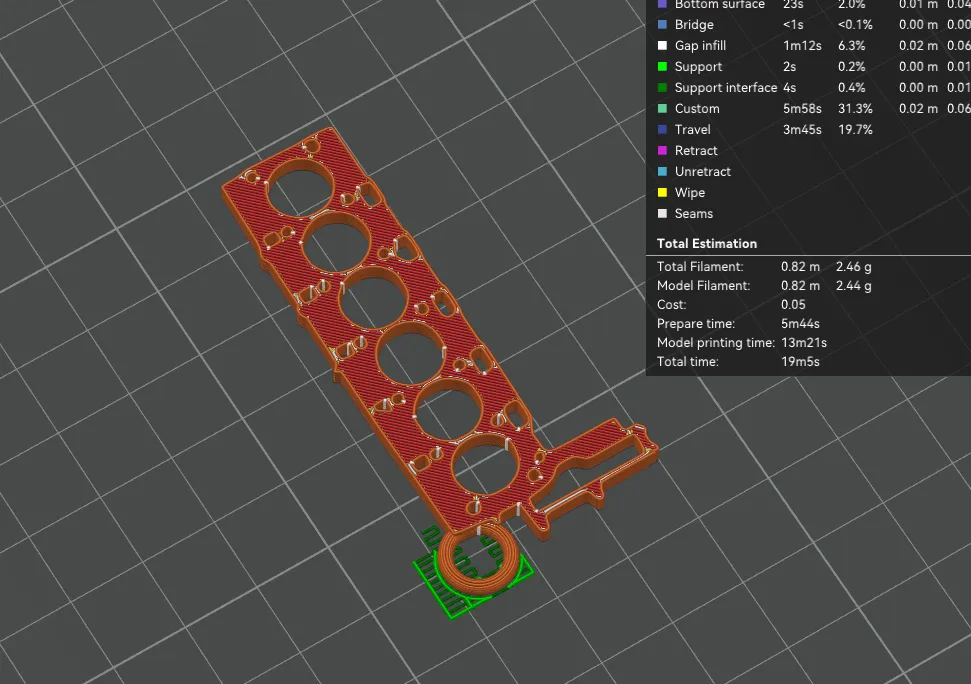The image size is (971, 684).
Task: Toggle the Wipe yellow swatch
Action: pyautogui.click(x=662, y=193)
